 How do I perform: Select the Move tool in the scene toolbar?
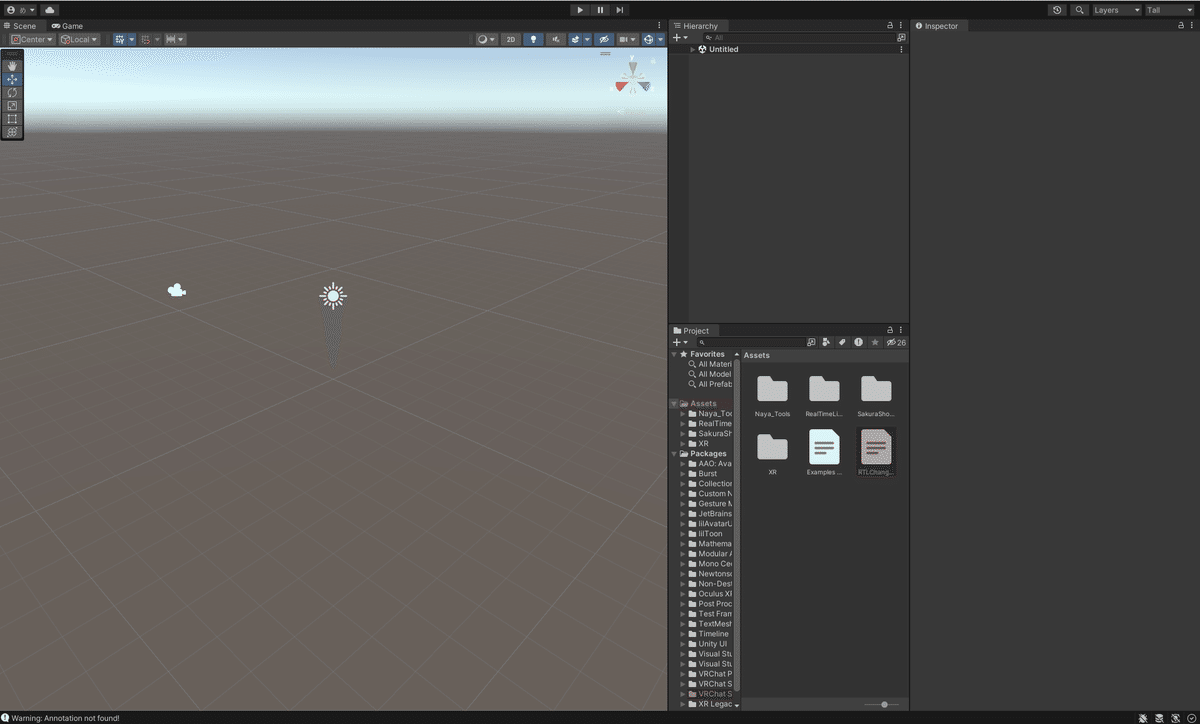pyautogui.click(x=12, y=79)
